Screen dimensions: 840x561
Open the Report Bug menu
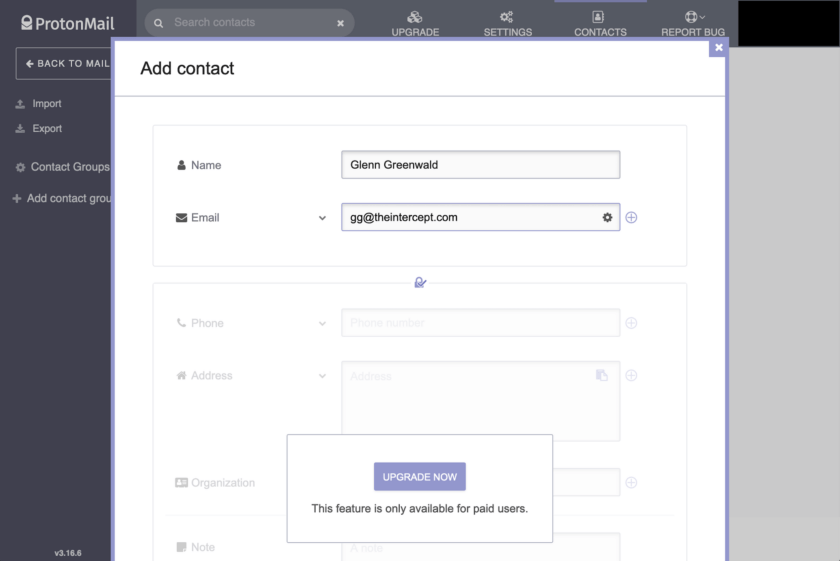(x=693, y=24)
